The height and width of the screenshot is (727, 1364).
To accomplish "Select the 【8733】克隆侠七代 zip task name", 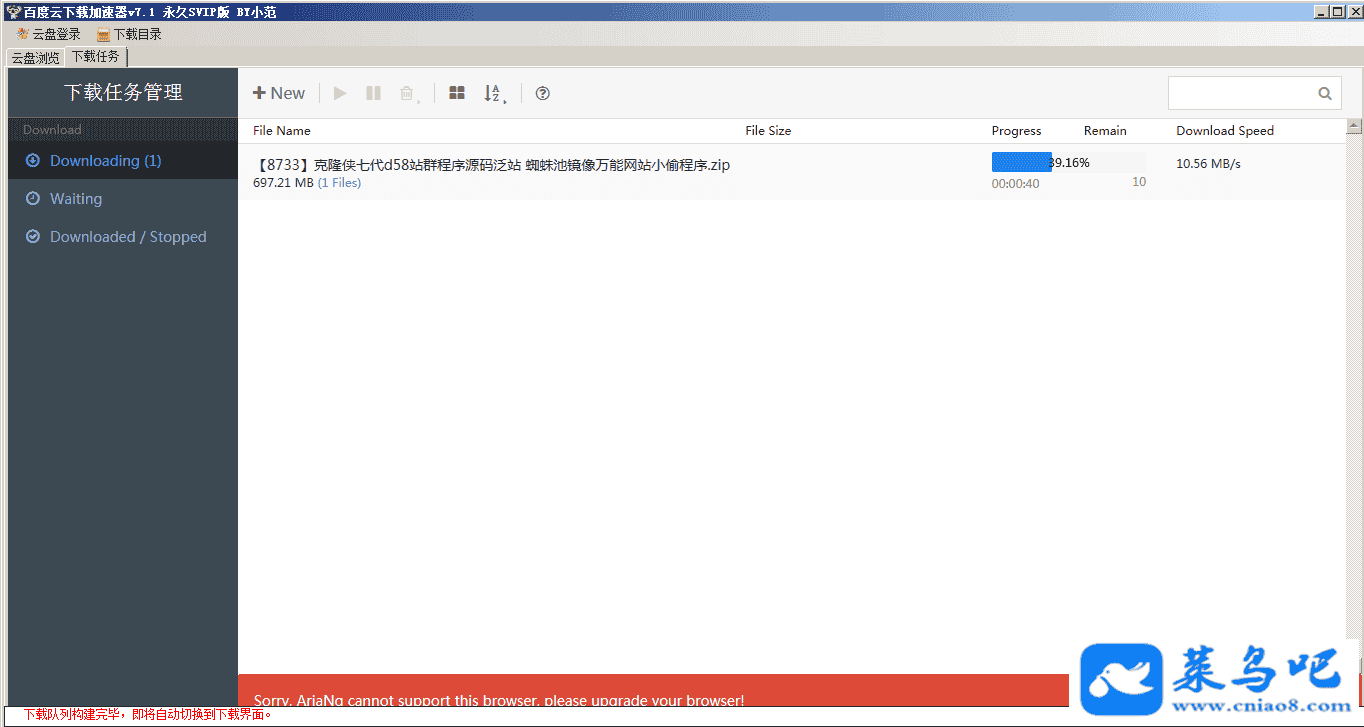I will click(x=492, y=165).
